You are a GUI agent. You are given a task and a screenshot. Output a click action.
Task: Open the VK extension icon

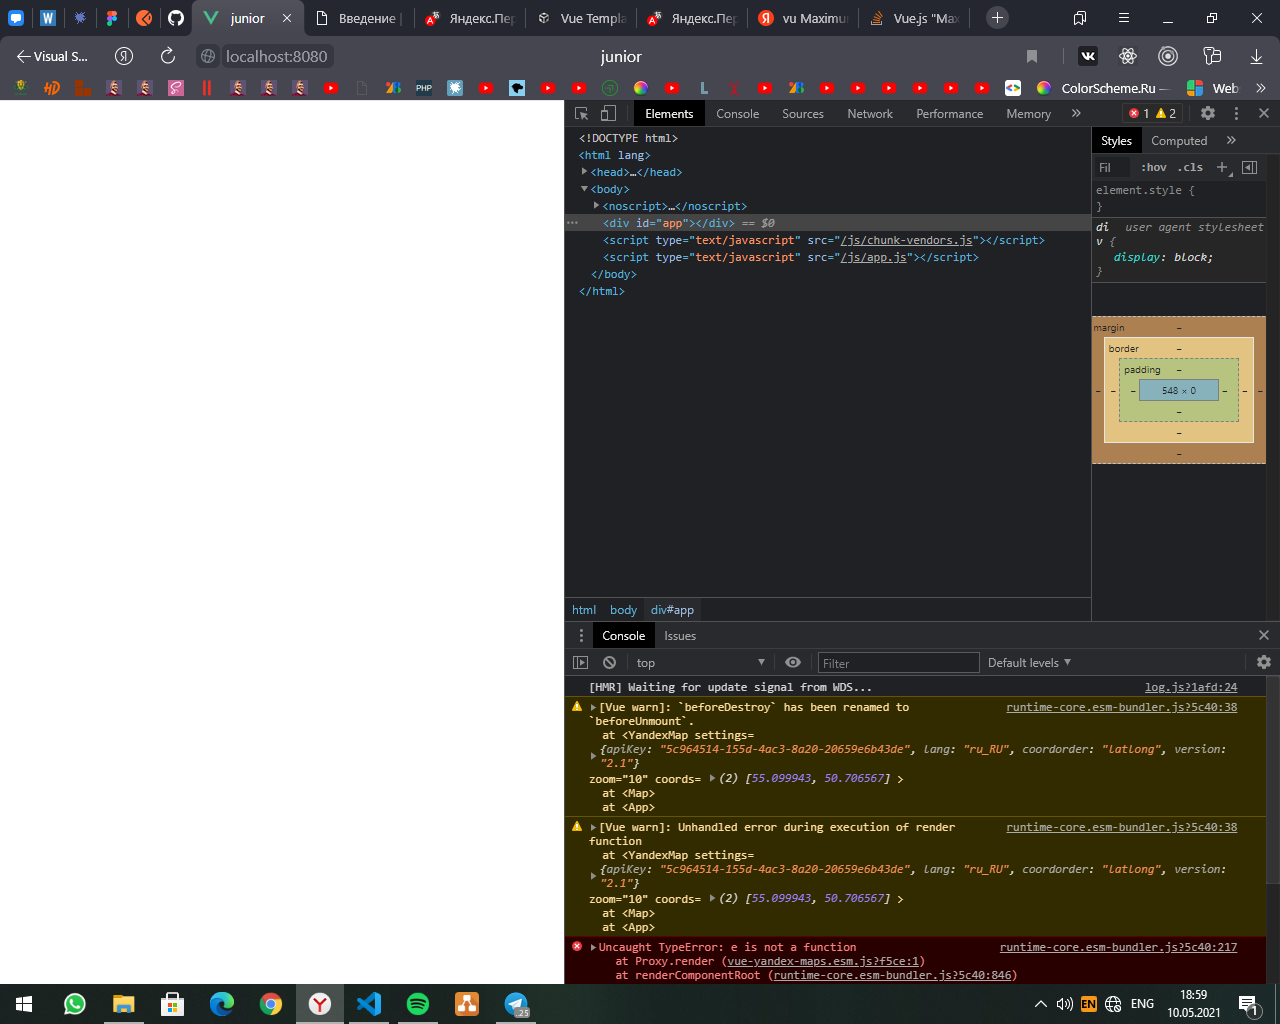click(x=1088, y=57)
